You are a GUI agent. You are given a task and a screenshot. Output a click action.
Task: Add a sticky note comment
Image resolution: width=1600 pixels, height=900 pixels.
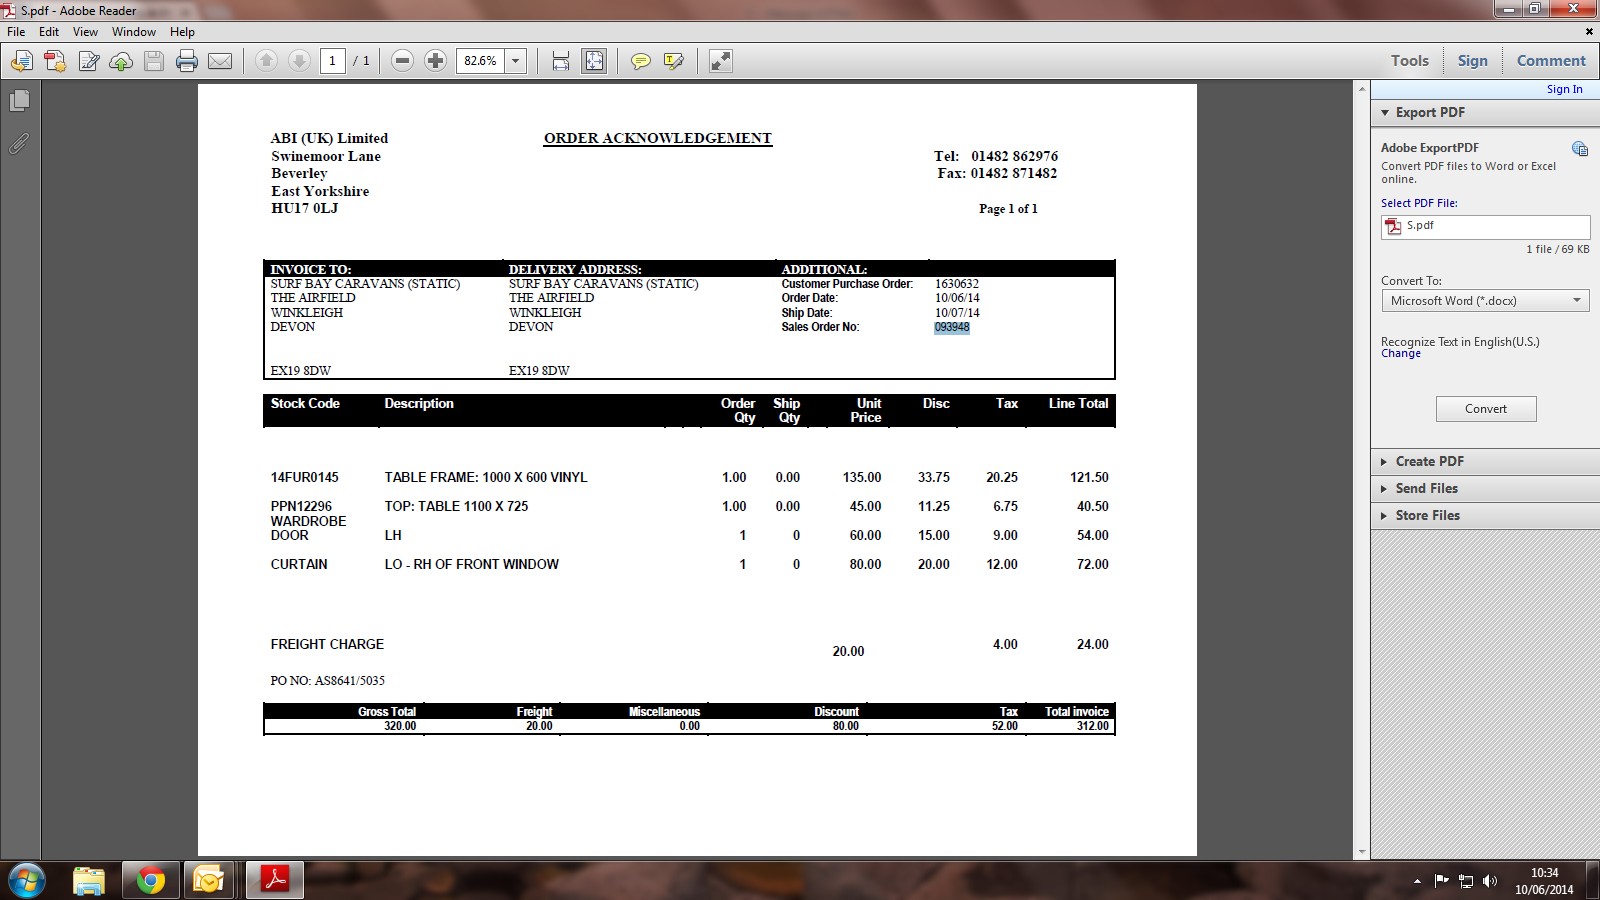click(x=641, y=61)
